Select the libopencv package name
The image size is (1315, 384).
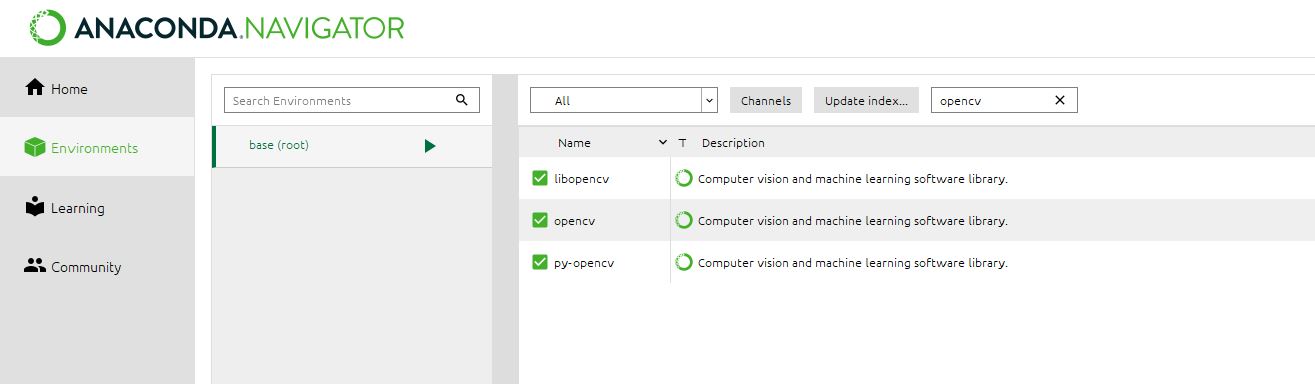tap(581, 179)
